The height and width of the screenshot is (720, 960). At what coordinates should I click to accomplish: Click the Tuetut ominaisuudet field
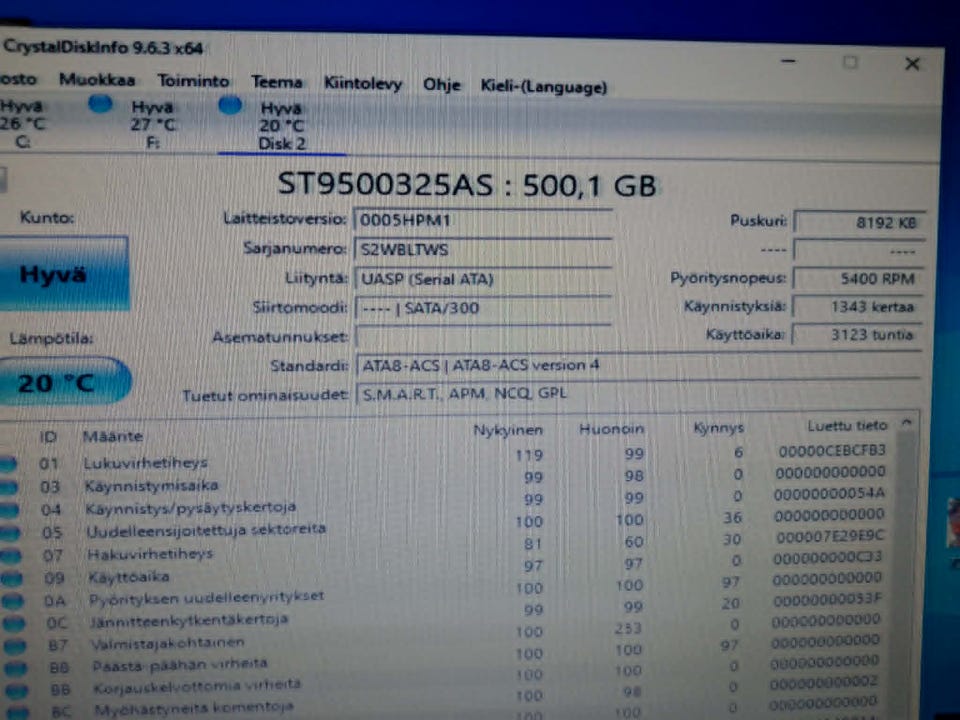[x=639, y=393]
